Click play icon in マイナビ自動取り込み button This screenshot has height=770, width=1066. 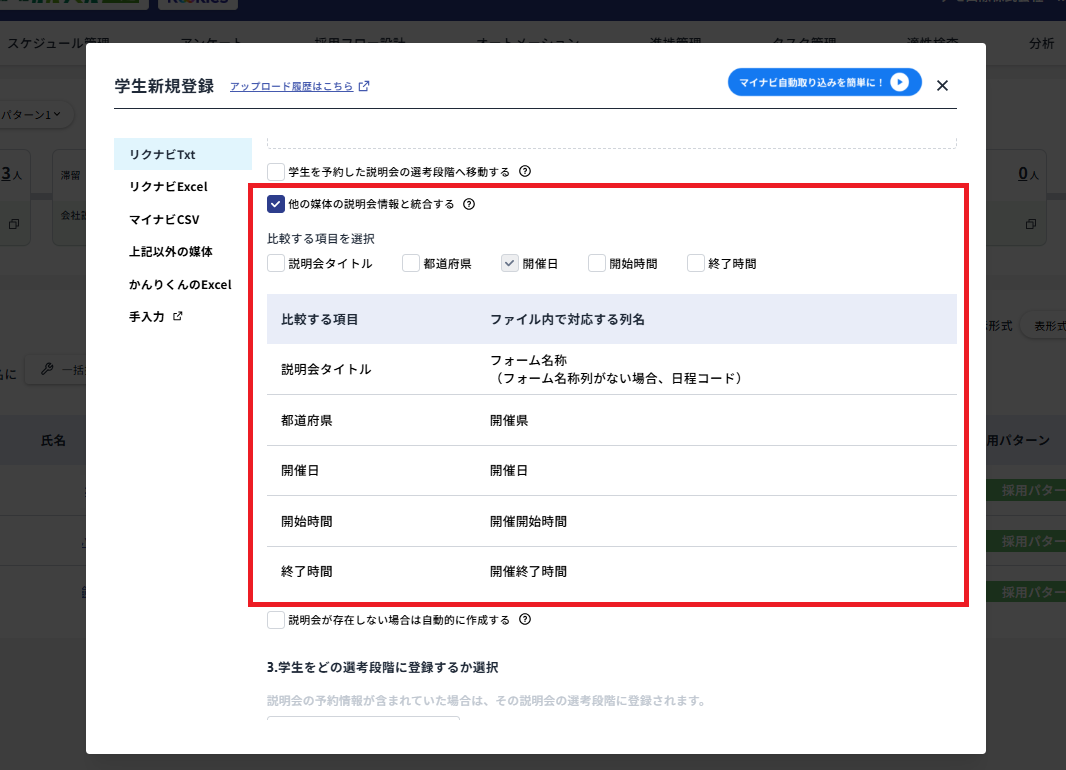pyautogui.click(x=899, y=82)
